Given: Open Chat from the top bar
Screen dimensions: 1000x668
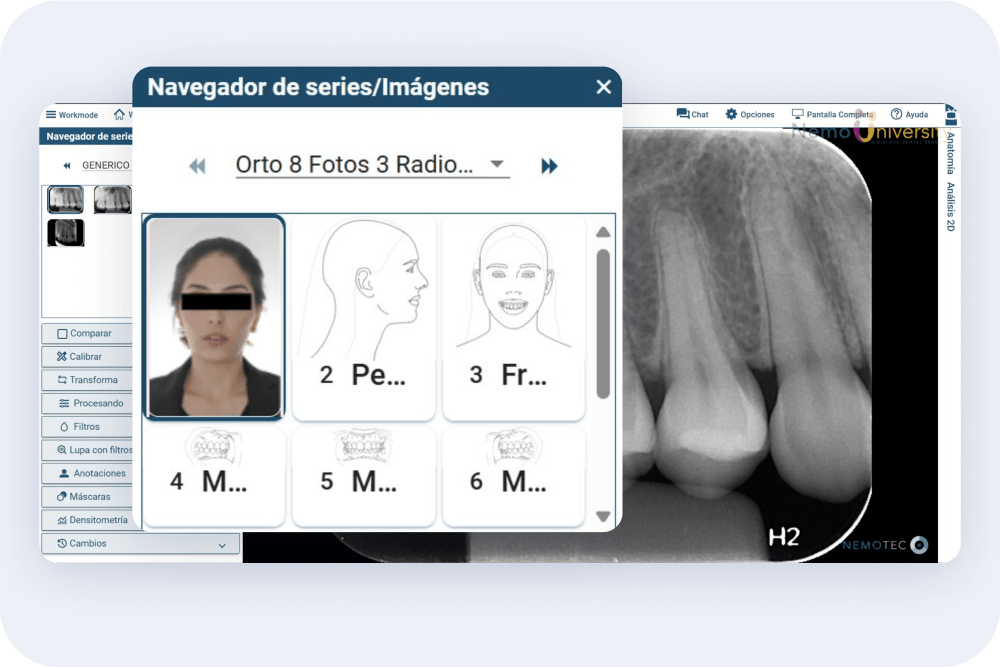Looking at the screenshot, I should (693, 114).
